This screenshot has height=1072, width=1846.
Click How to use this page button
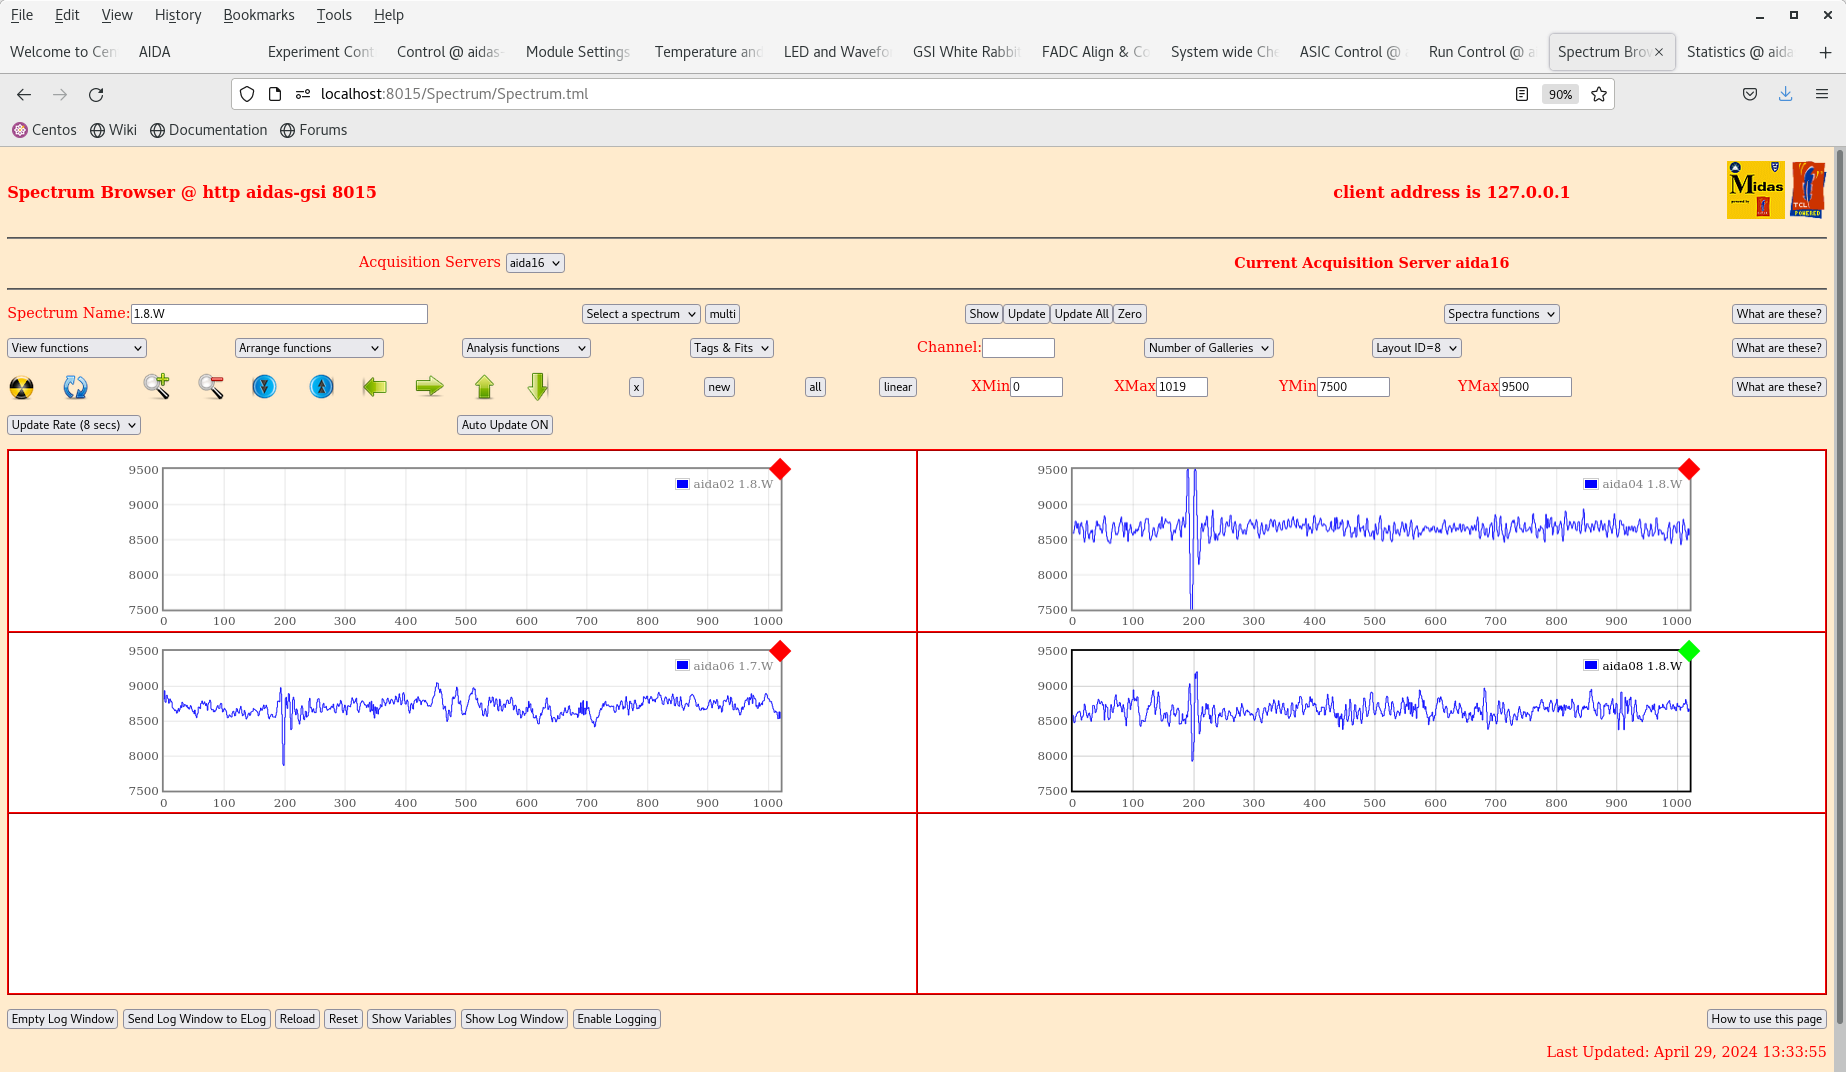[x=1766, y=1019]
